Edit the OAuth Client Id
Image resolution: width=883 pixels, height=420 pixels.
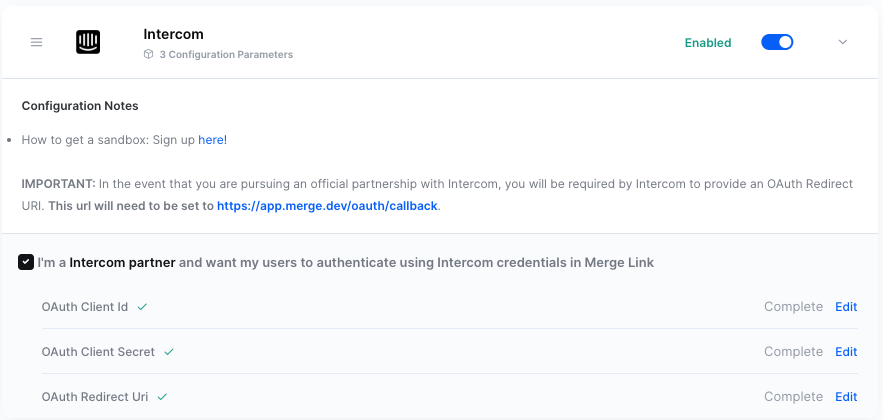[846, 307]
